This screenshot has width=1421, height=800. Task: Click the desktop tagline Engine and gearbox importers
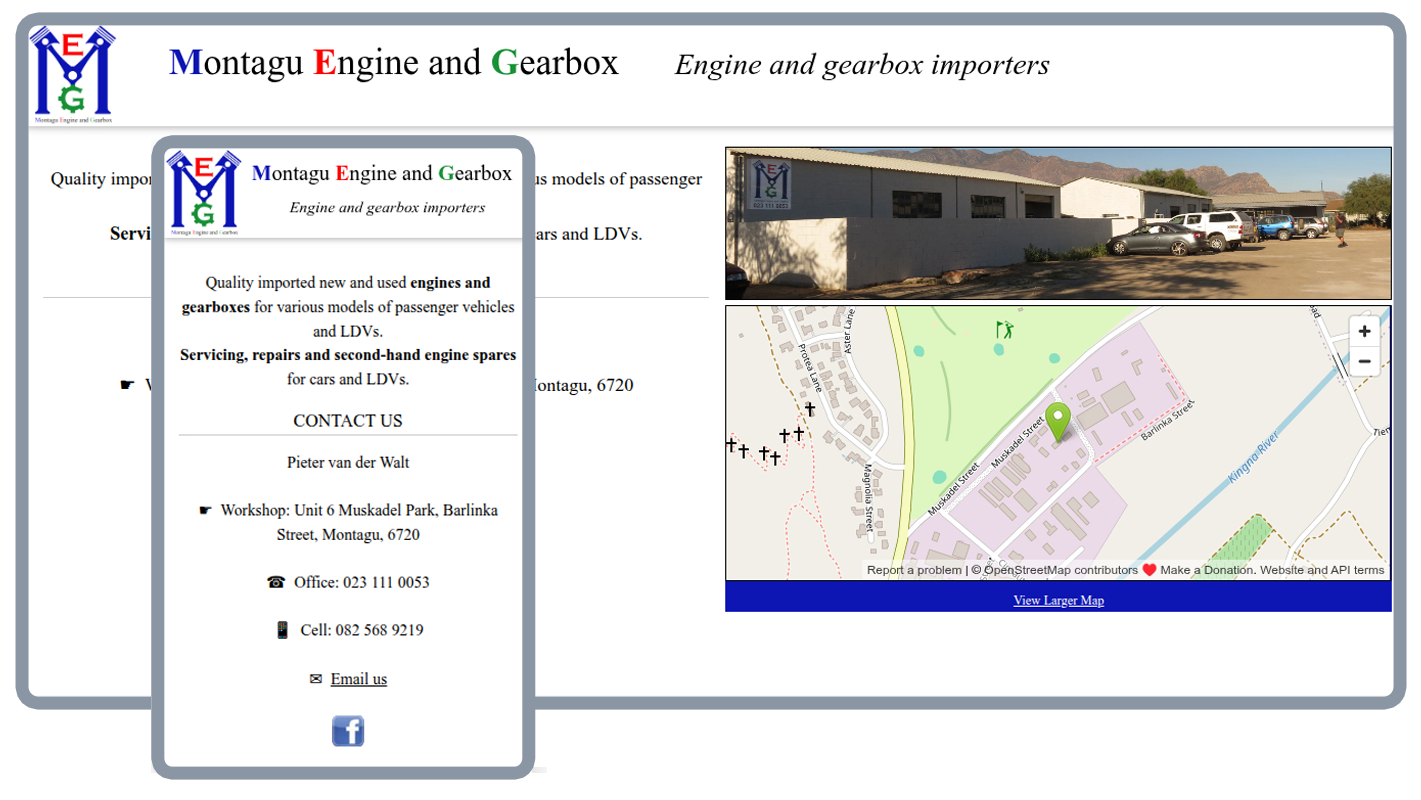point(862,65)
